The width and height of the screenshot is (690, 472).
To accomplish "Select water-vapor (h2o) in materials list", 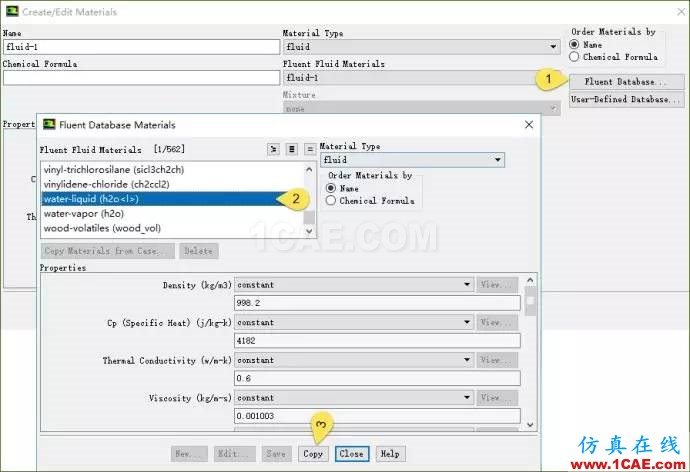I will pos(172,214).
